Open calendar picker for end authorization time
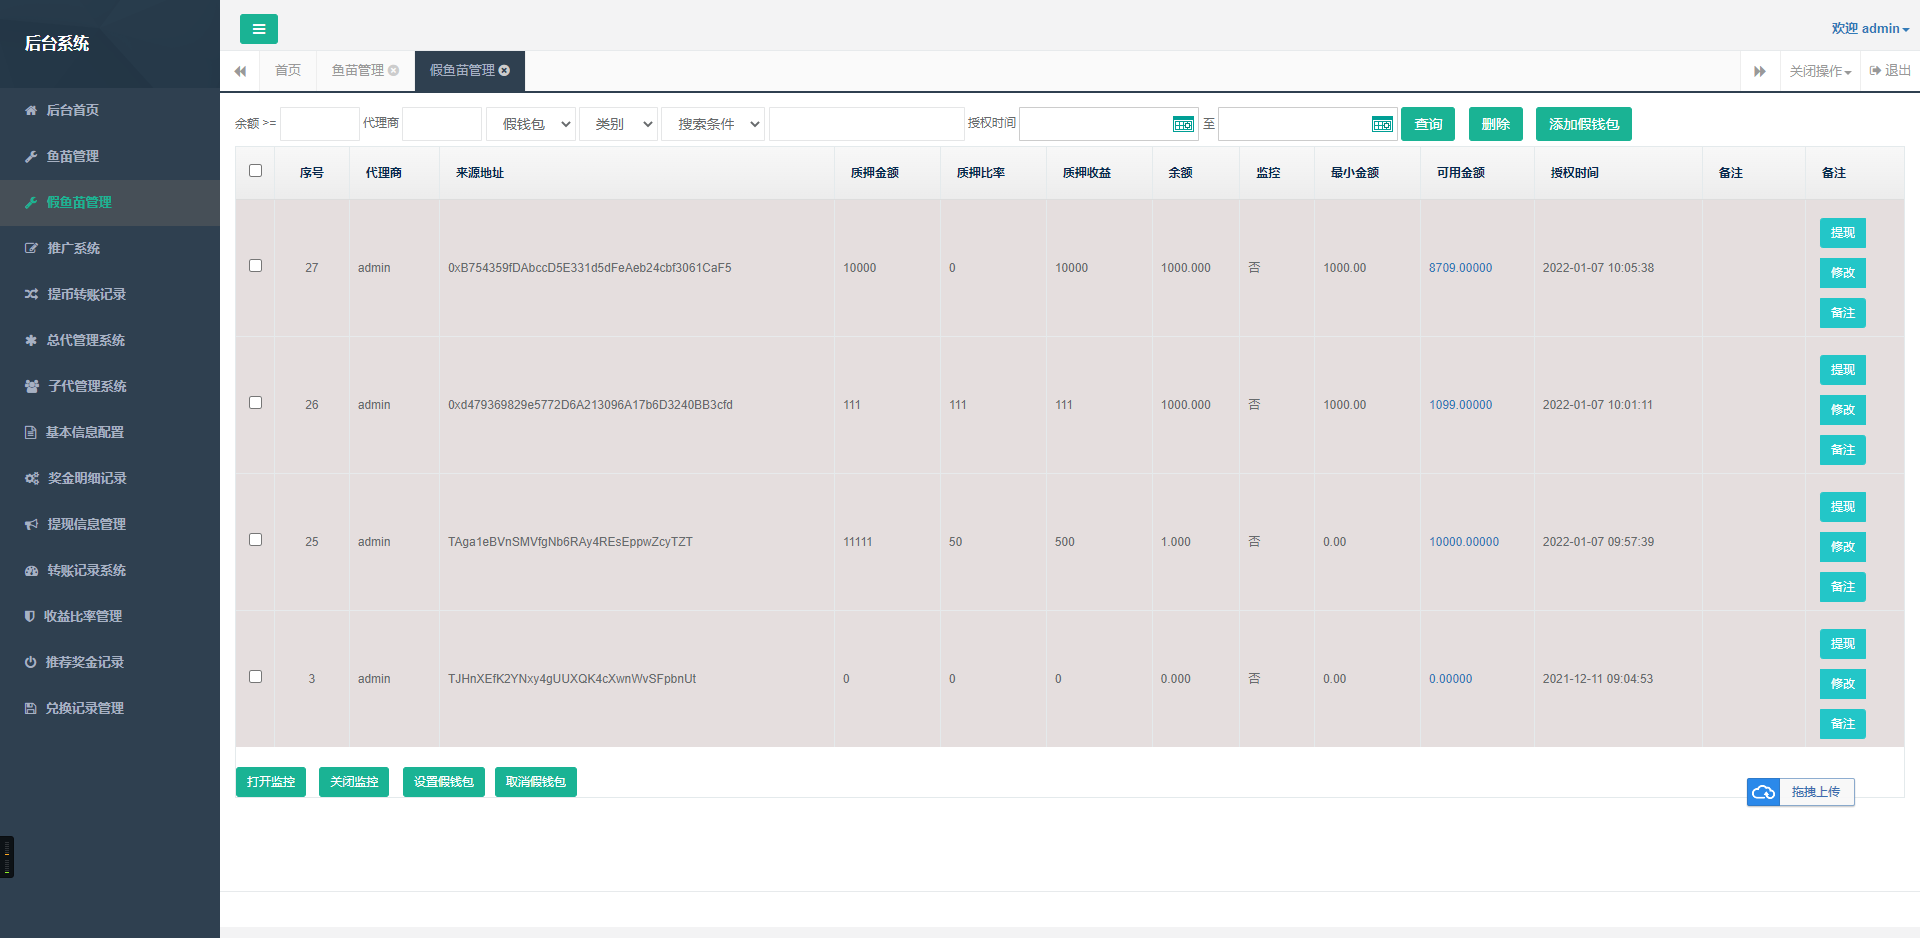This screenshot has height=938, width=1920. click(1382, 124)
